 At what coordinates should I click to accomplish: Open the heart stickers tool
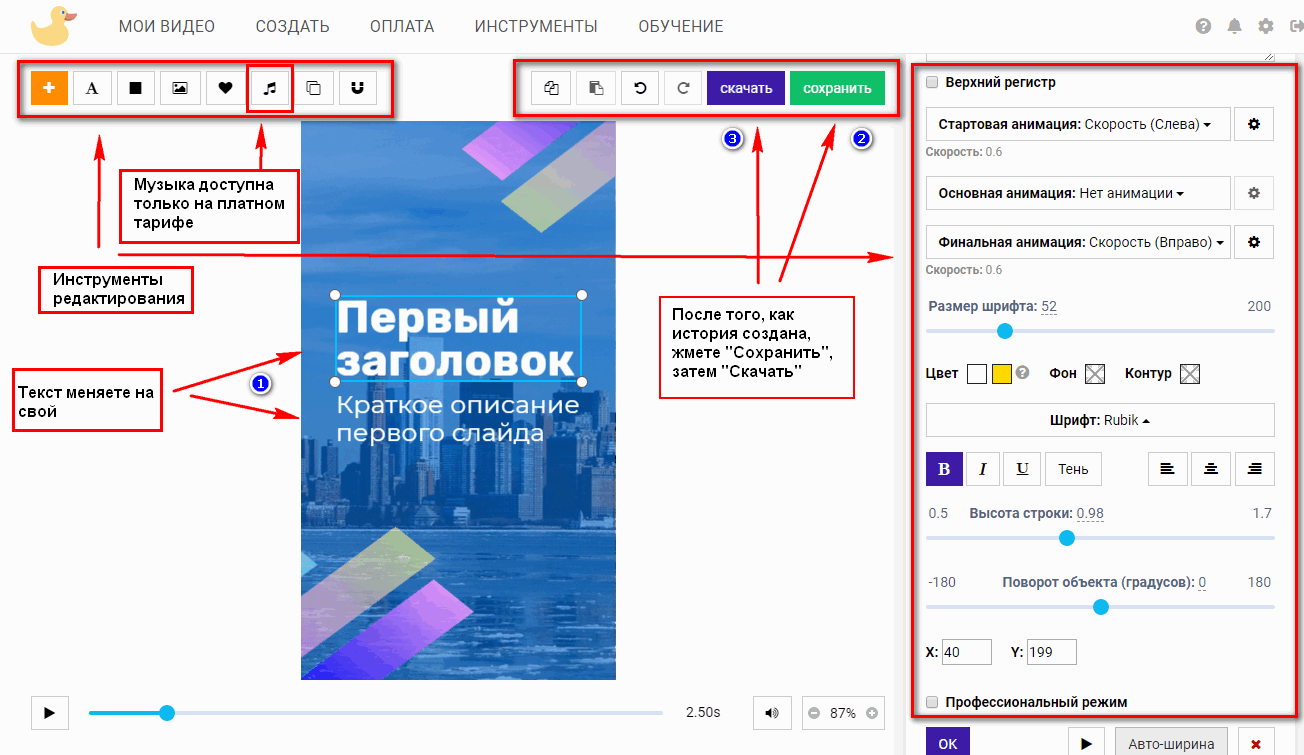point(225,88)
